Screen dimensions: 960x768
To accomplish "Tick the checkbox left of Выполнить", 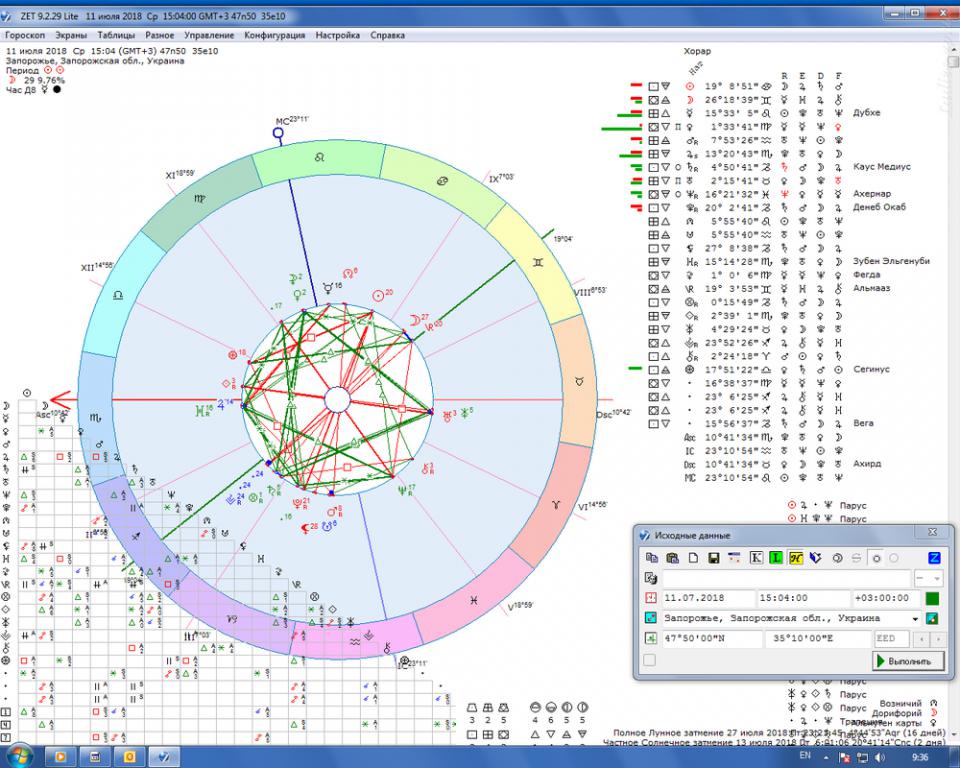I will [650, 660].
